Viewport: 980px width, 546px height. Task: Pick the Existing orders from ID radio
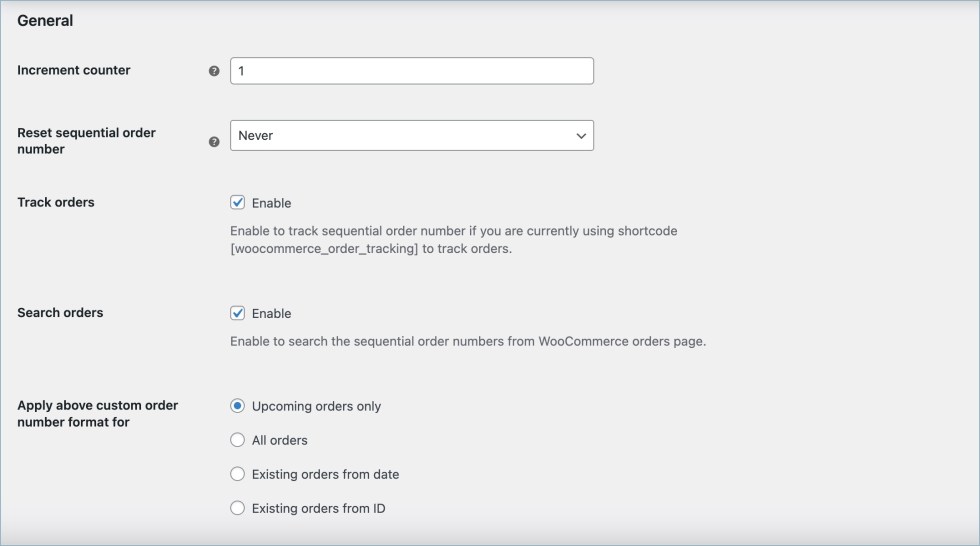pos(238,508)
